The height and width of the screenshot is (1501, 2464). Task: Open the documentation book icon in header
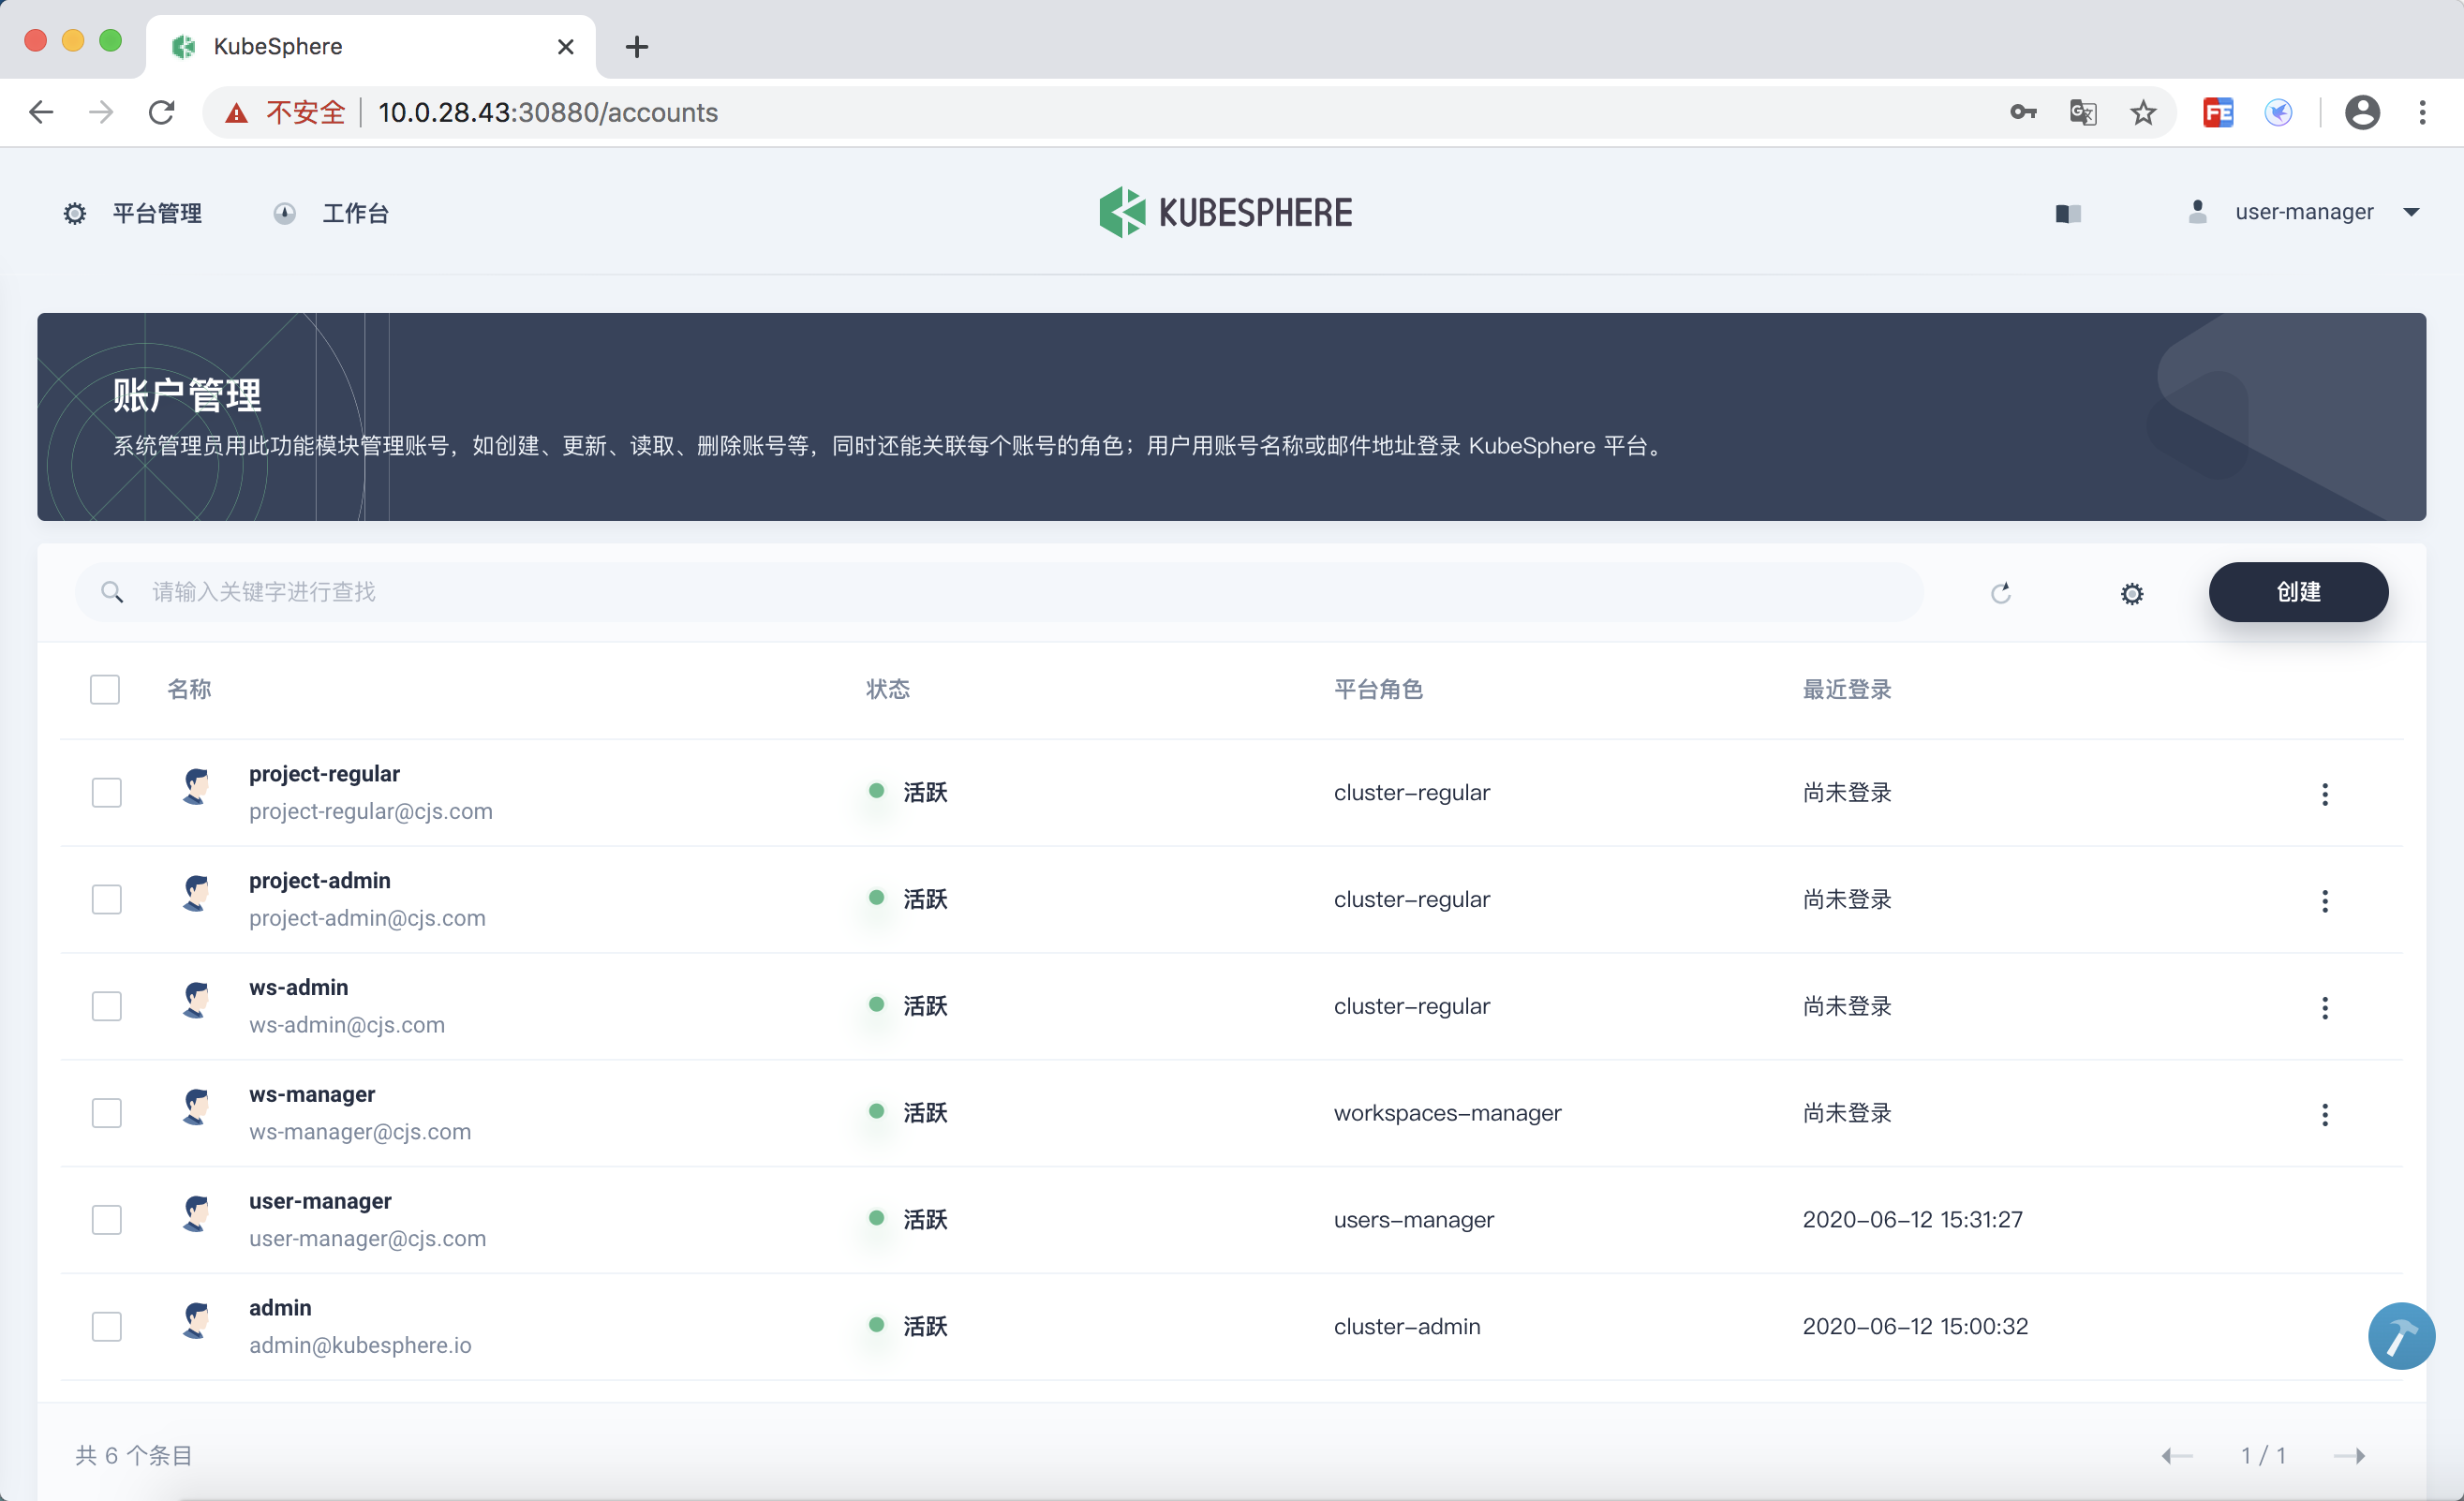coord(2068,213)
